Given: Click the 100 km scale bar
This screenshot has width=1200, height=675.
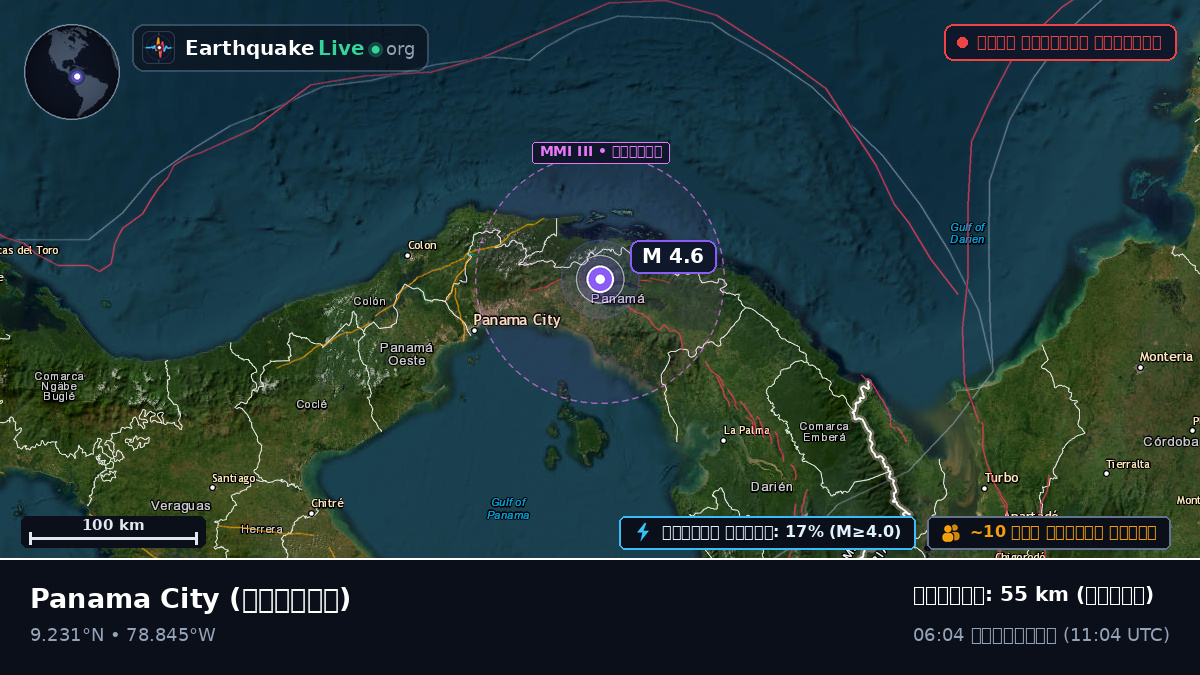Looking at the screenshot, I should point(113,532).
